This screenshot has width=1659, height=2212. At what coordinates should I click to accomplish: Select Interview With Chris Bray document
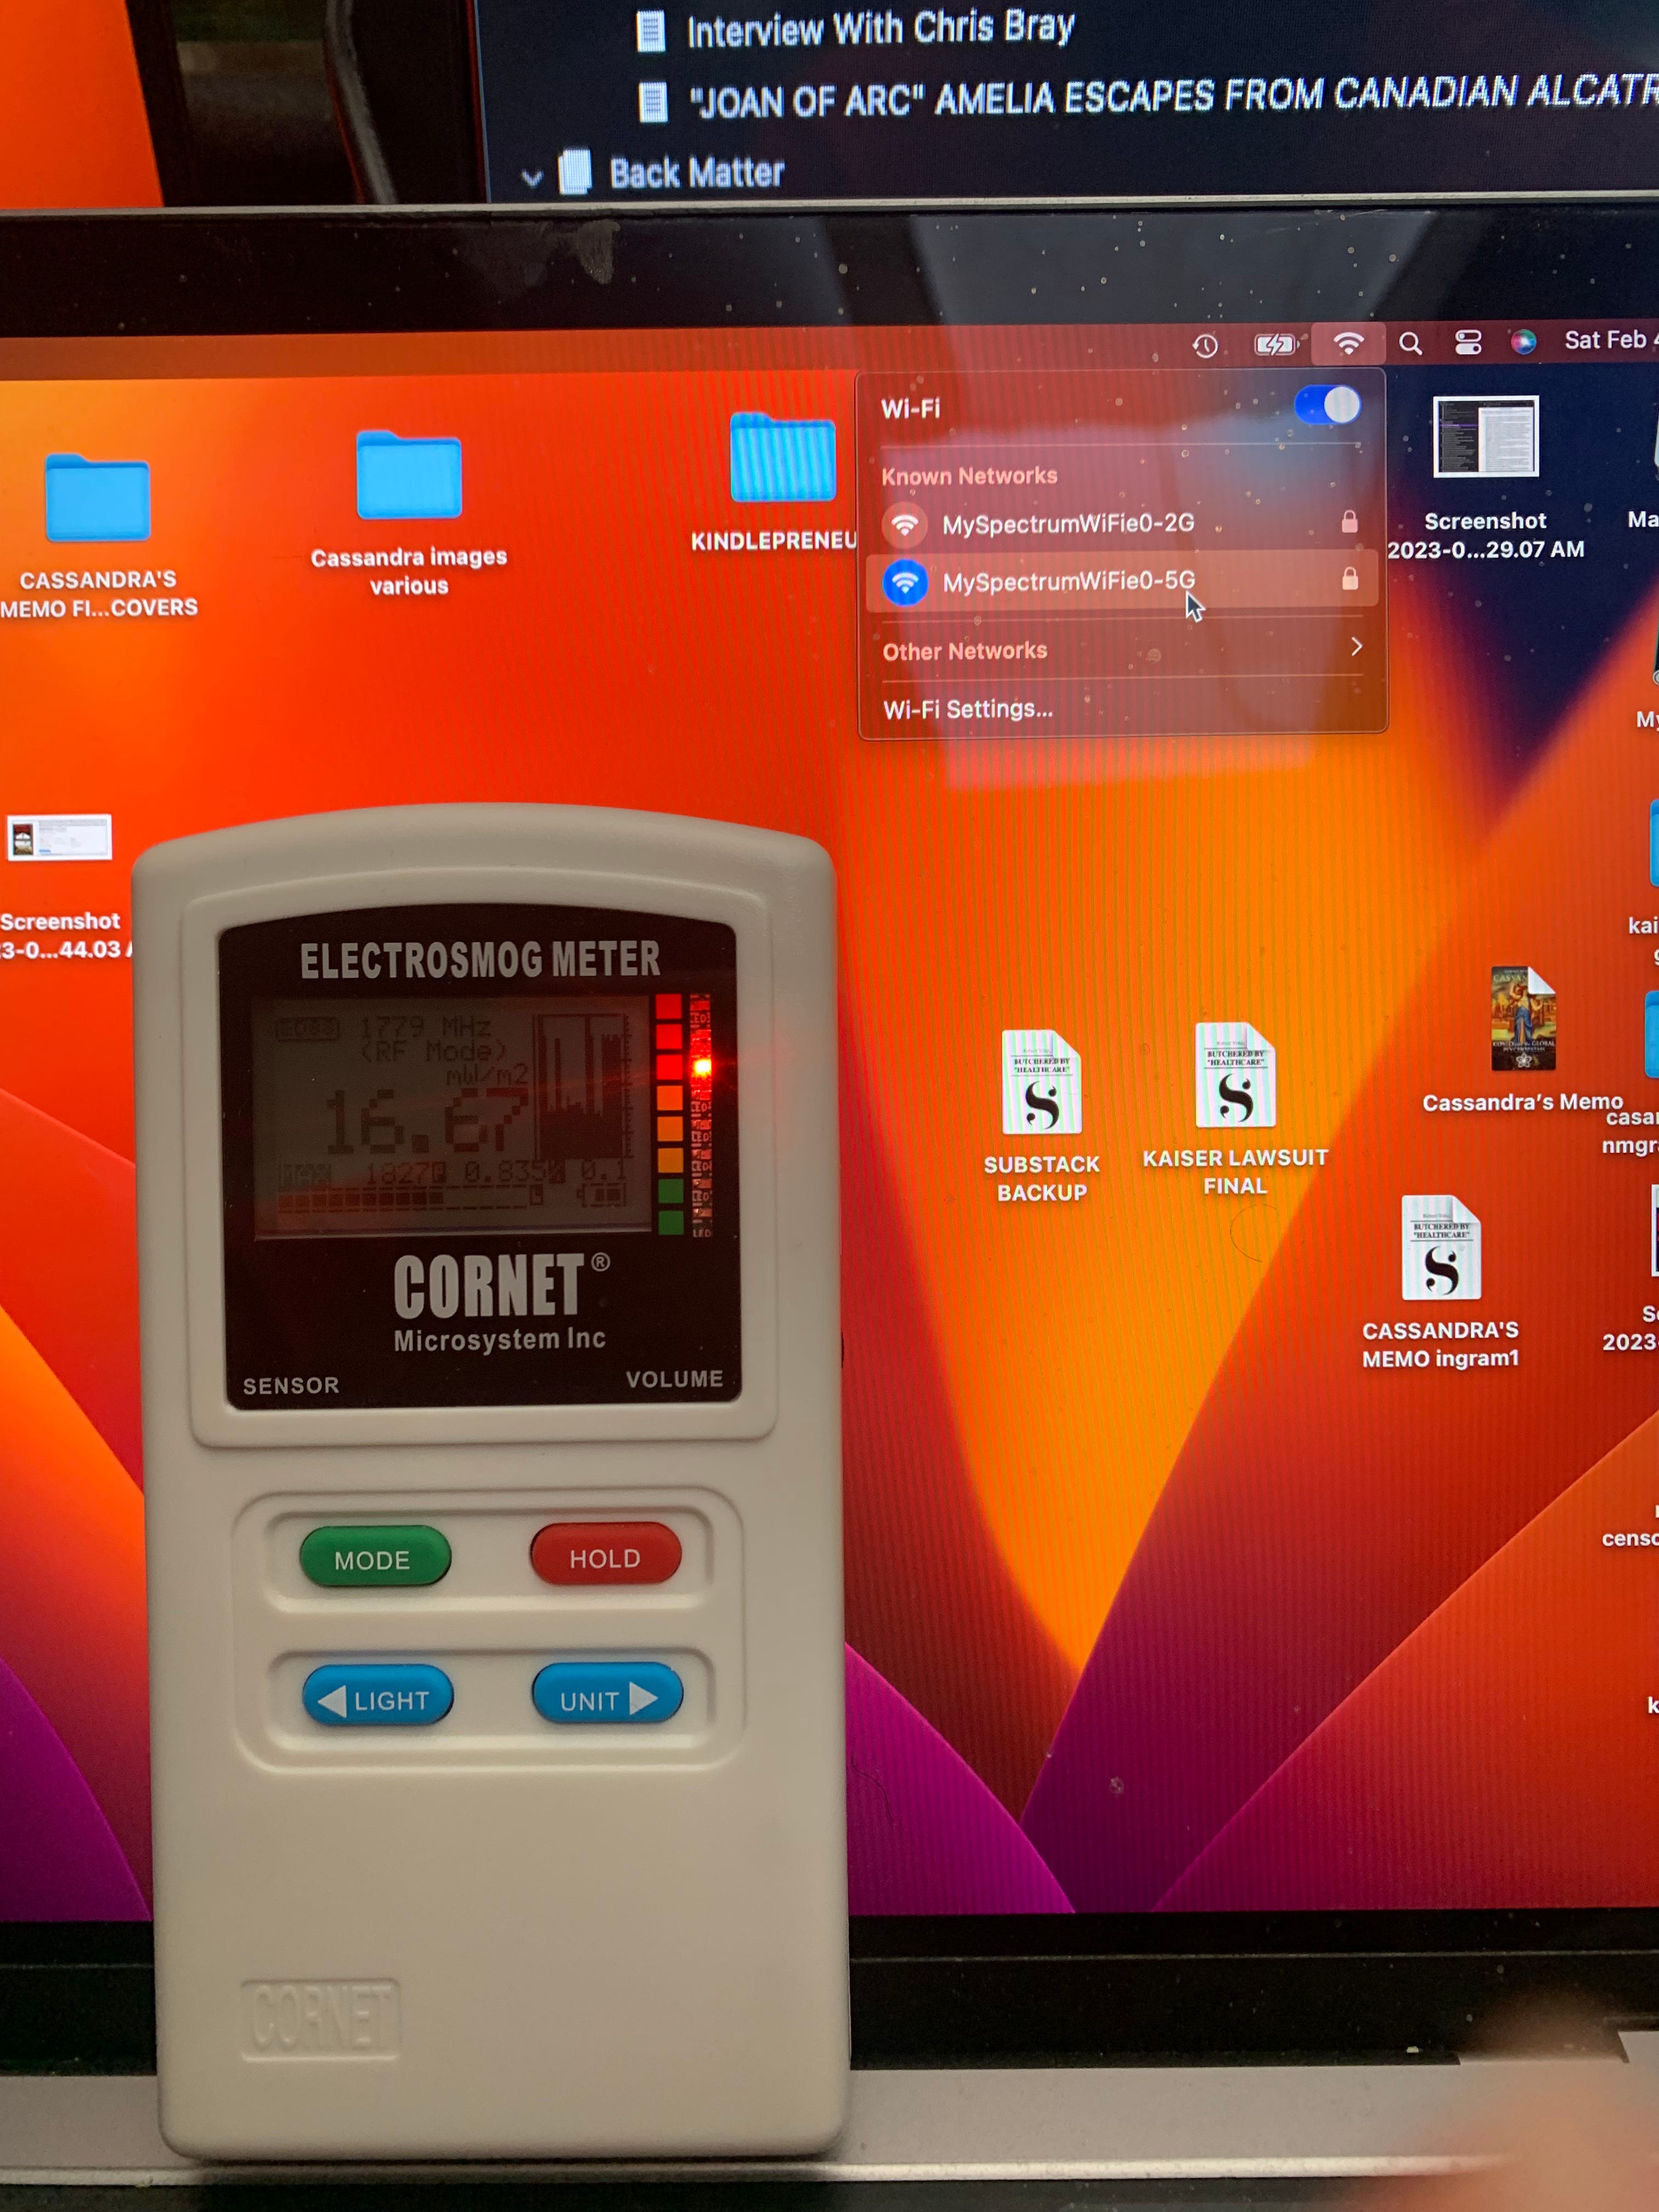pos(879,29)
